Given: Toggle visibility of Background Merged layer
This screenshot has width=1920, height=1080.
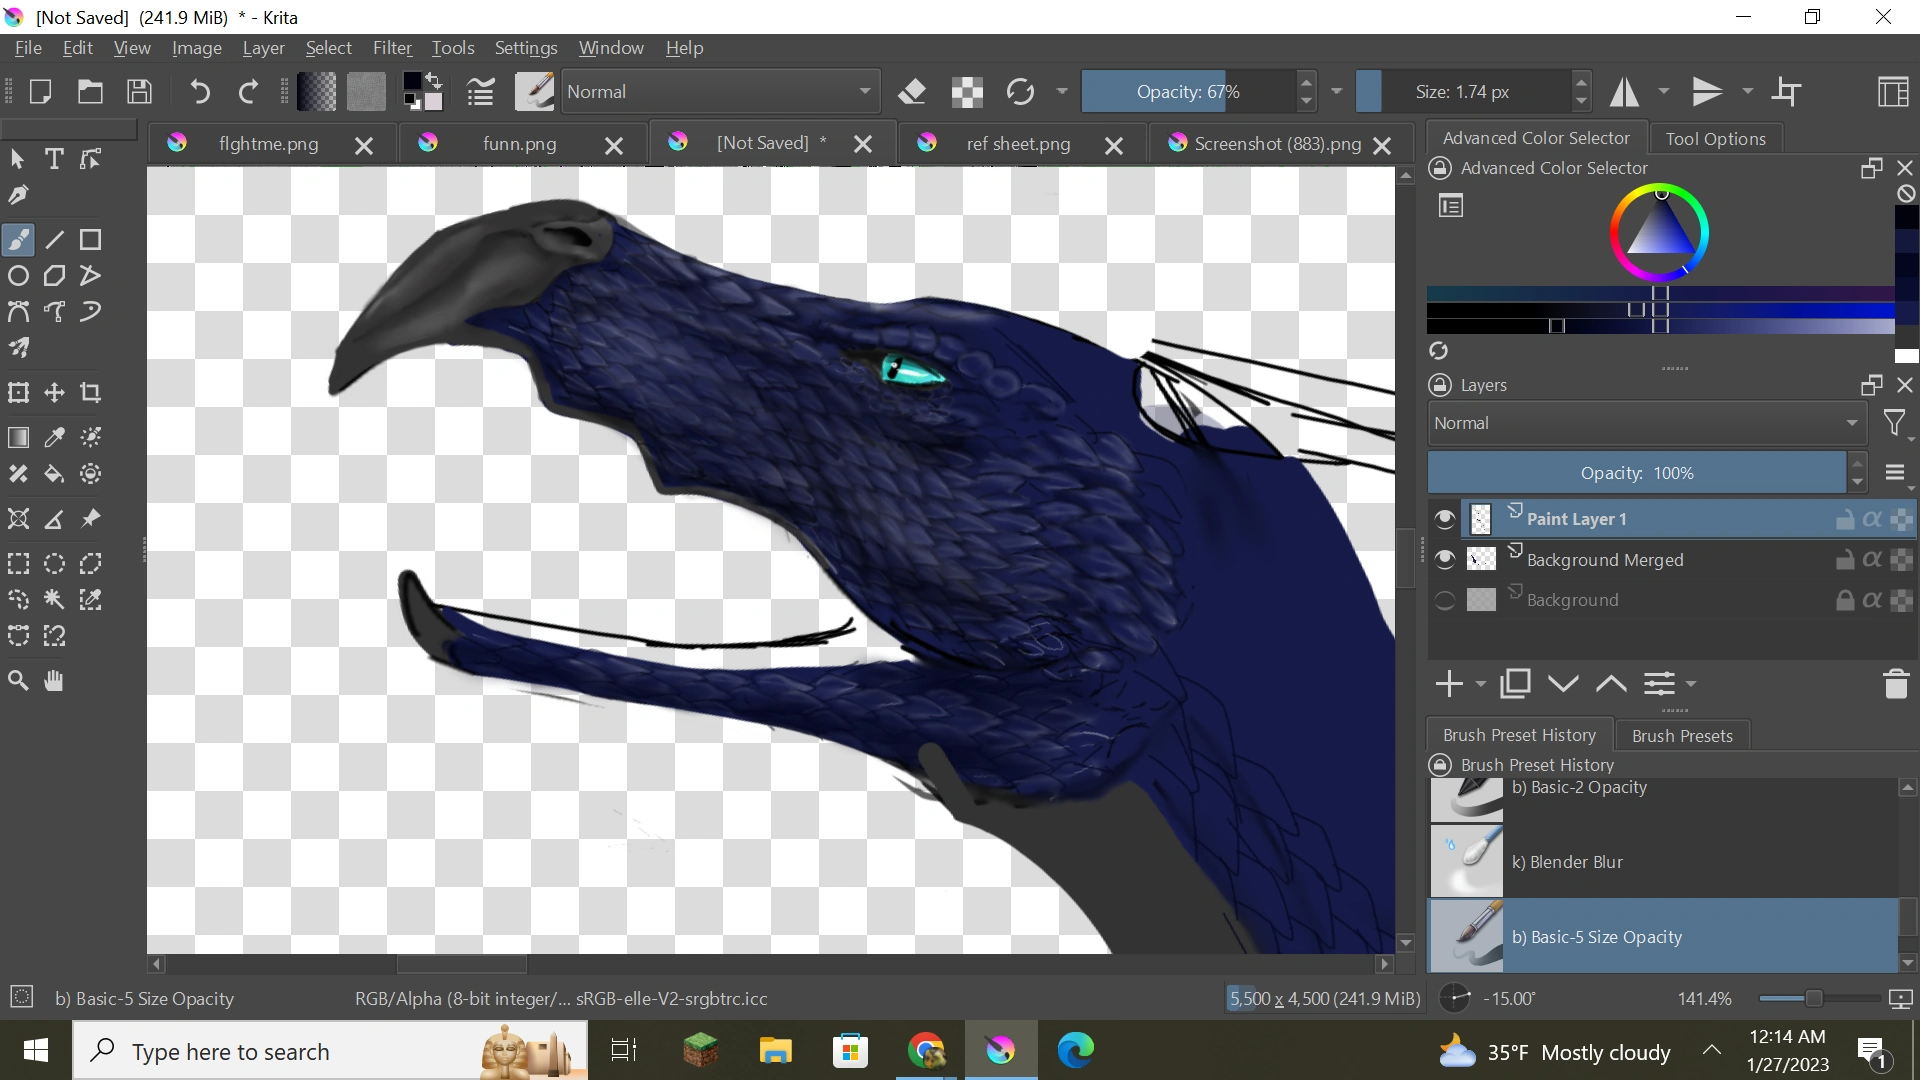Looking at the screenshot, I should point(1445,560).
